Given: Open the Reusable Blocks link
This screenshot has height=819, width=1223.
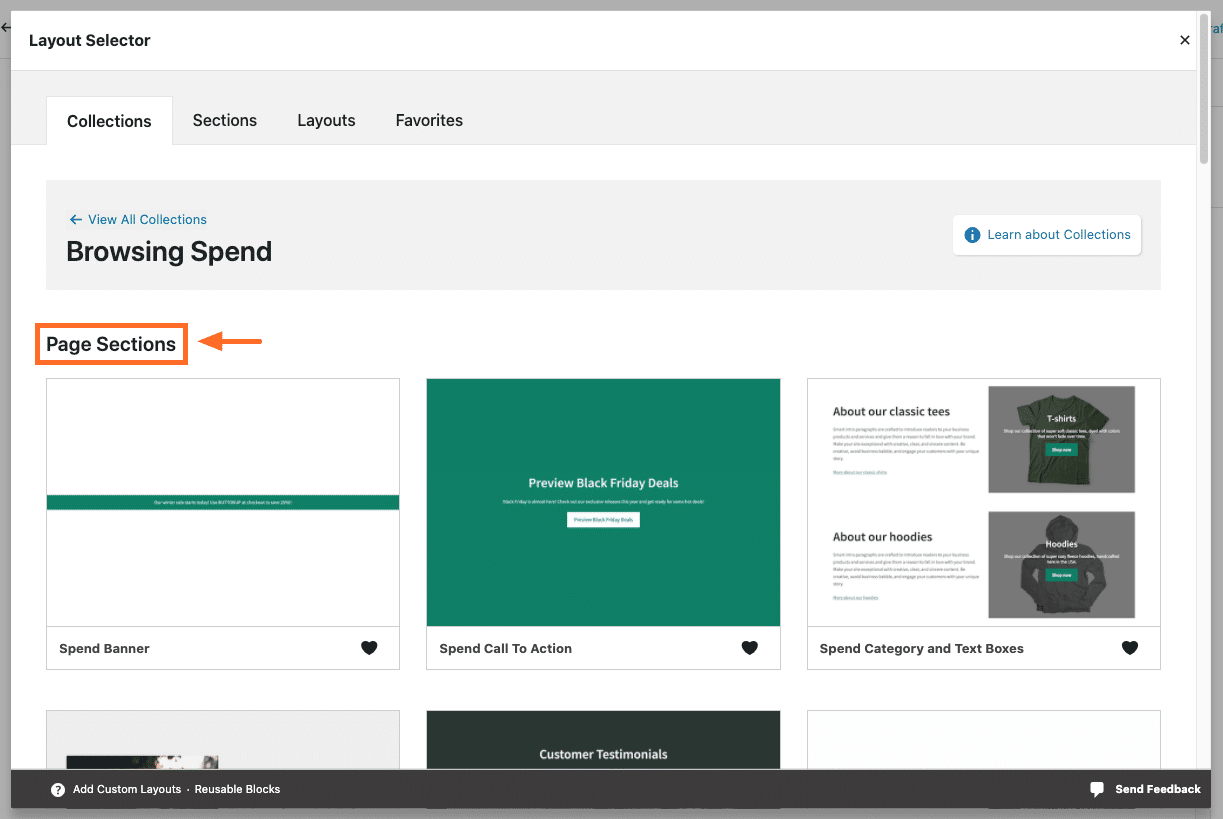Looking at the screenshot, I should coord(237,789).
